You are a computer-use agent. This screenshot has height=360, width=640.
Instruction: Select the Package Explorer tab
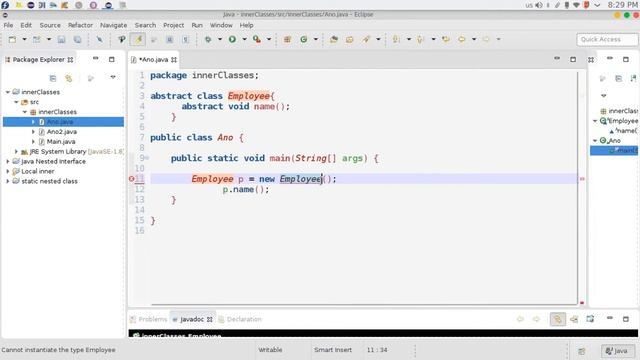[39, 60]
